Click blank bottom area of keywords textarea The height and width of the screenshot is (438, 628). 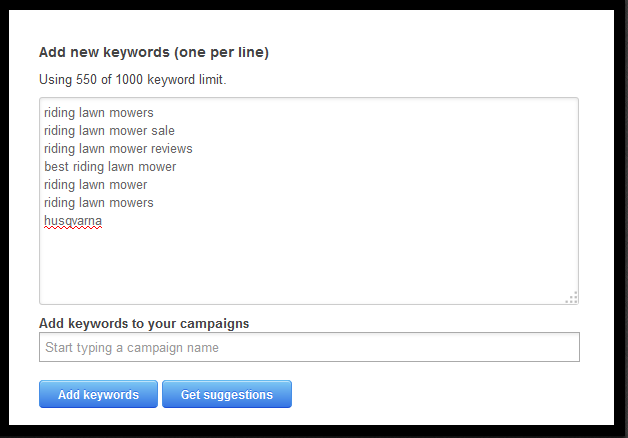[x=308, y=268]
